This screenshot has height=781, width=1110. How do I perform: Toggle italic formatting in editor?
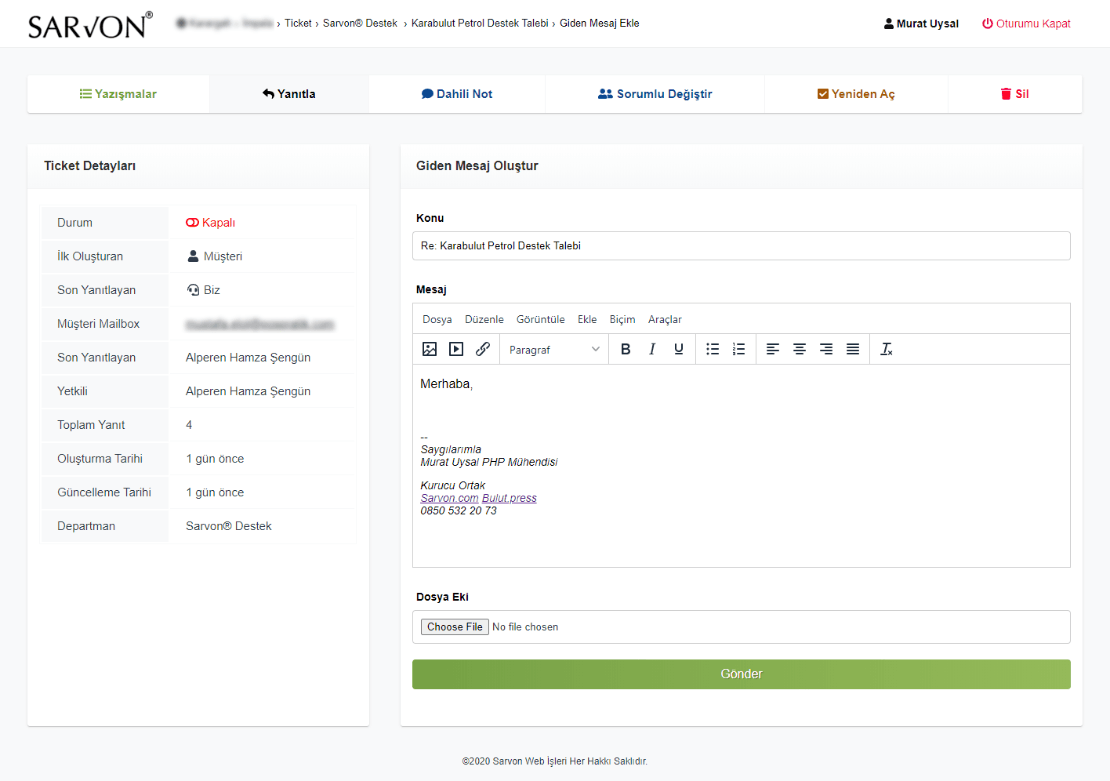(x=652, y=349)
